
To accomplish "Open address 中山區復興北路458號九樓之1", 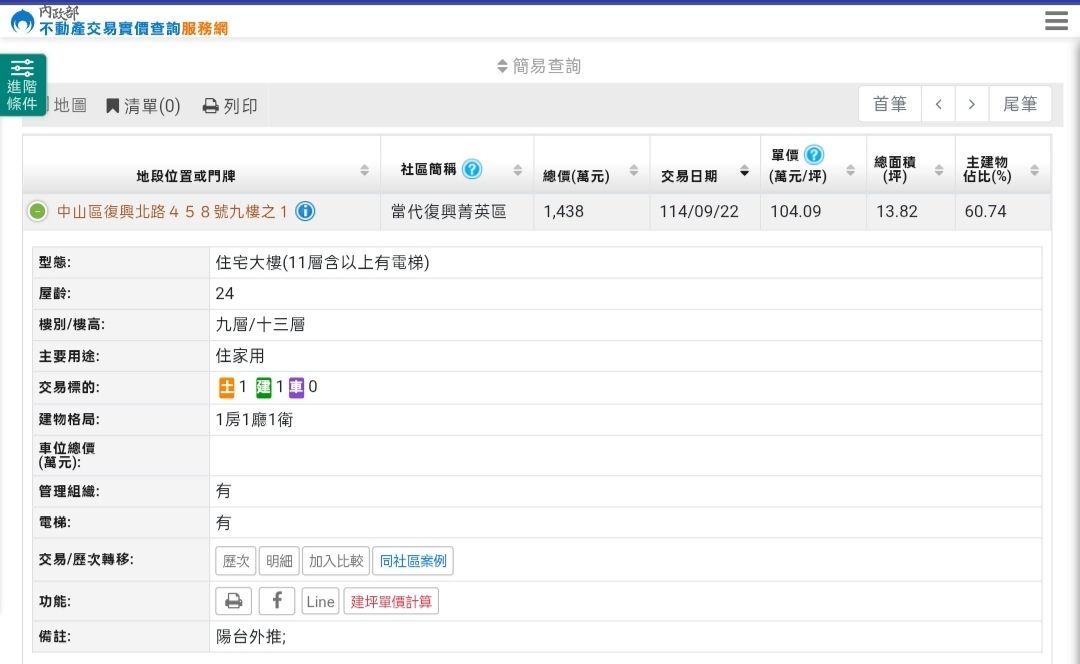I will 172,211.
